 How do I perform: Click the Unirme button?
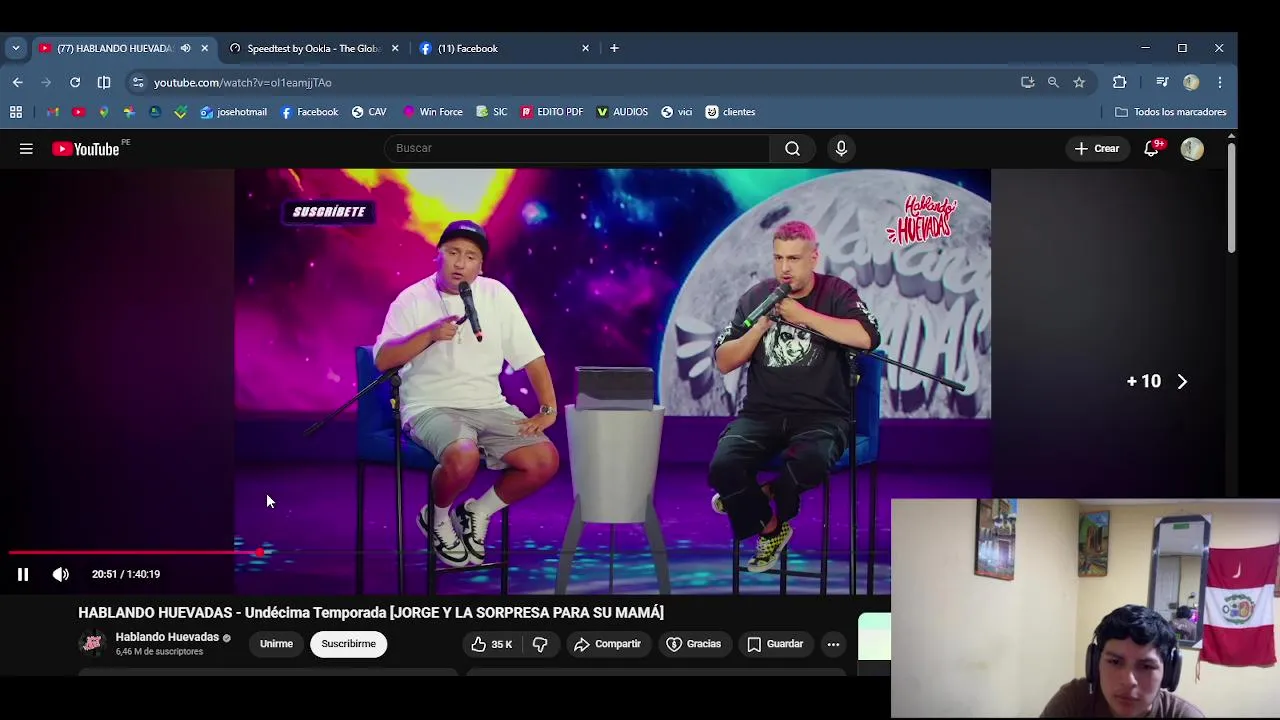pos(276,644)
